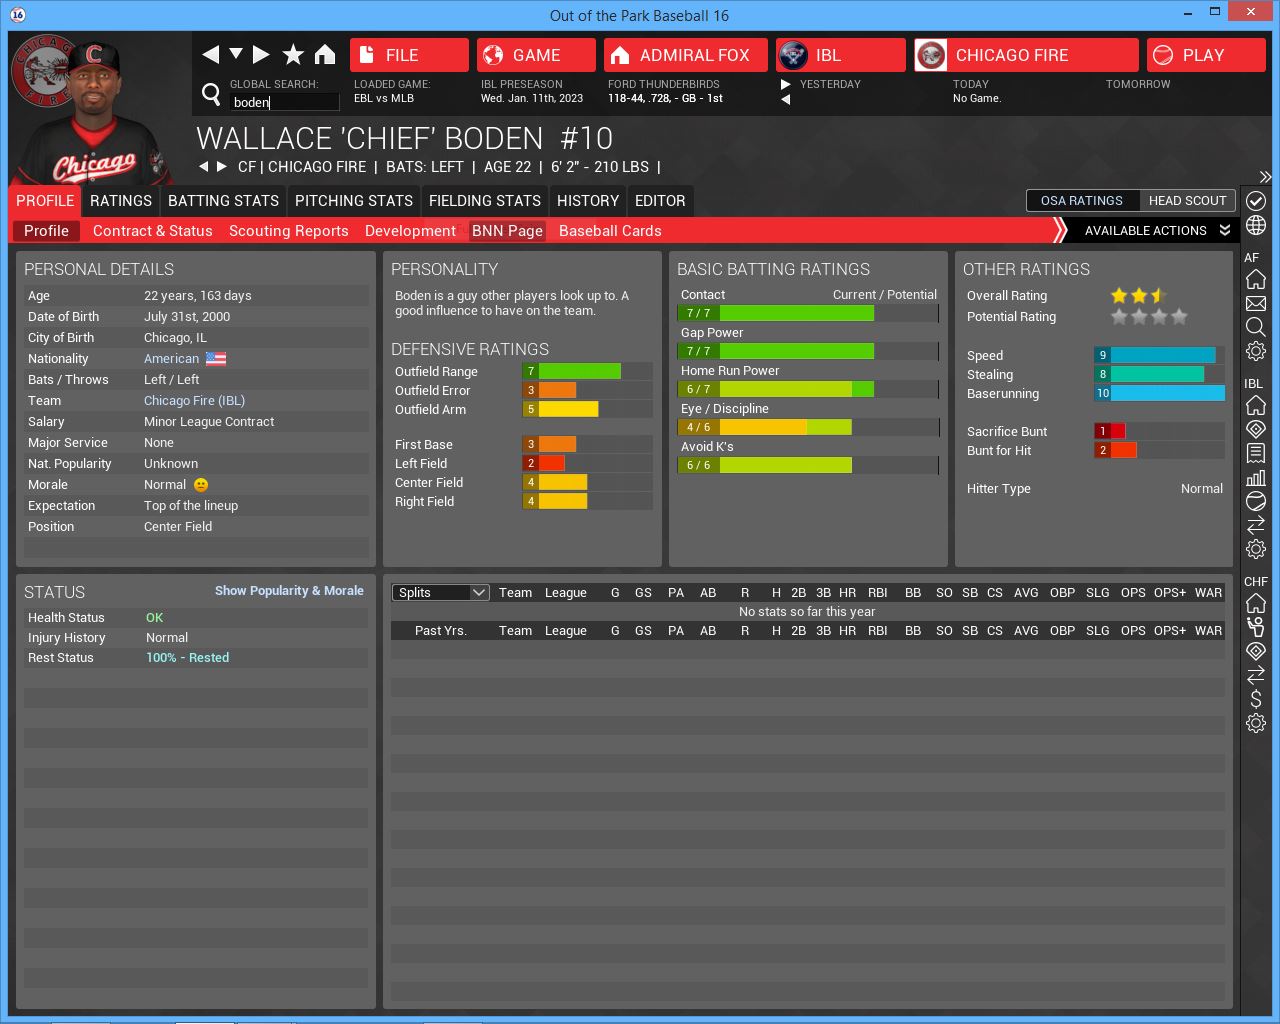Switch ratings view to Head Scout
This screenshot has height=1024, width=1280.
point(1187,201)
